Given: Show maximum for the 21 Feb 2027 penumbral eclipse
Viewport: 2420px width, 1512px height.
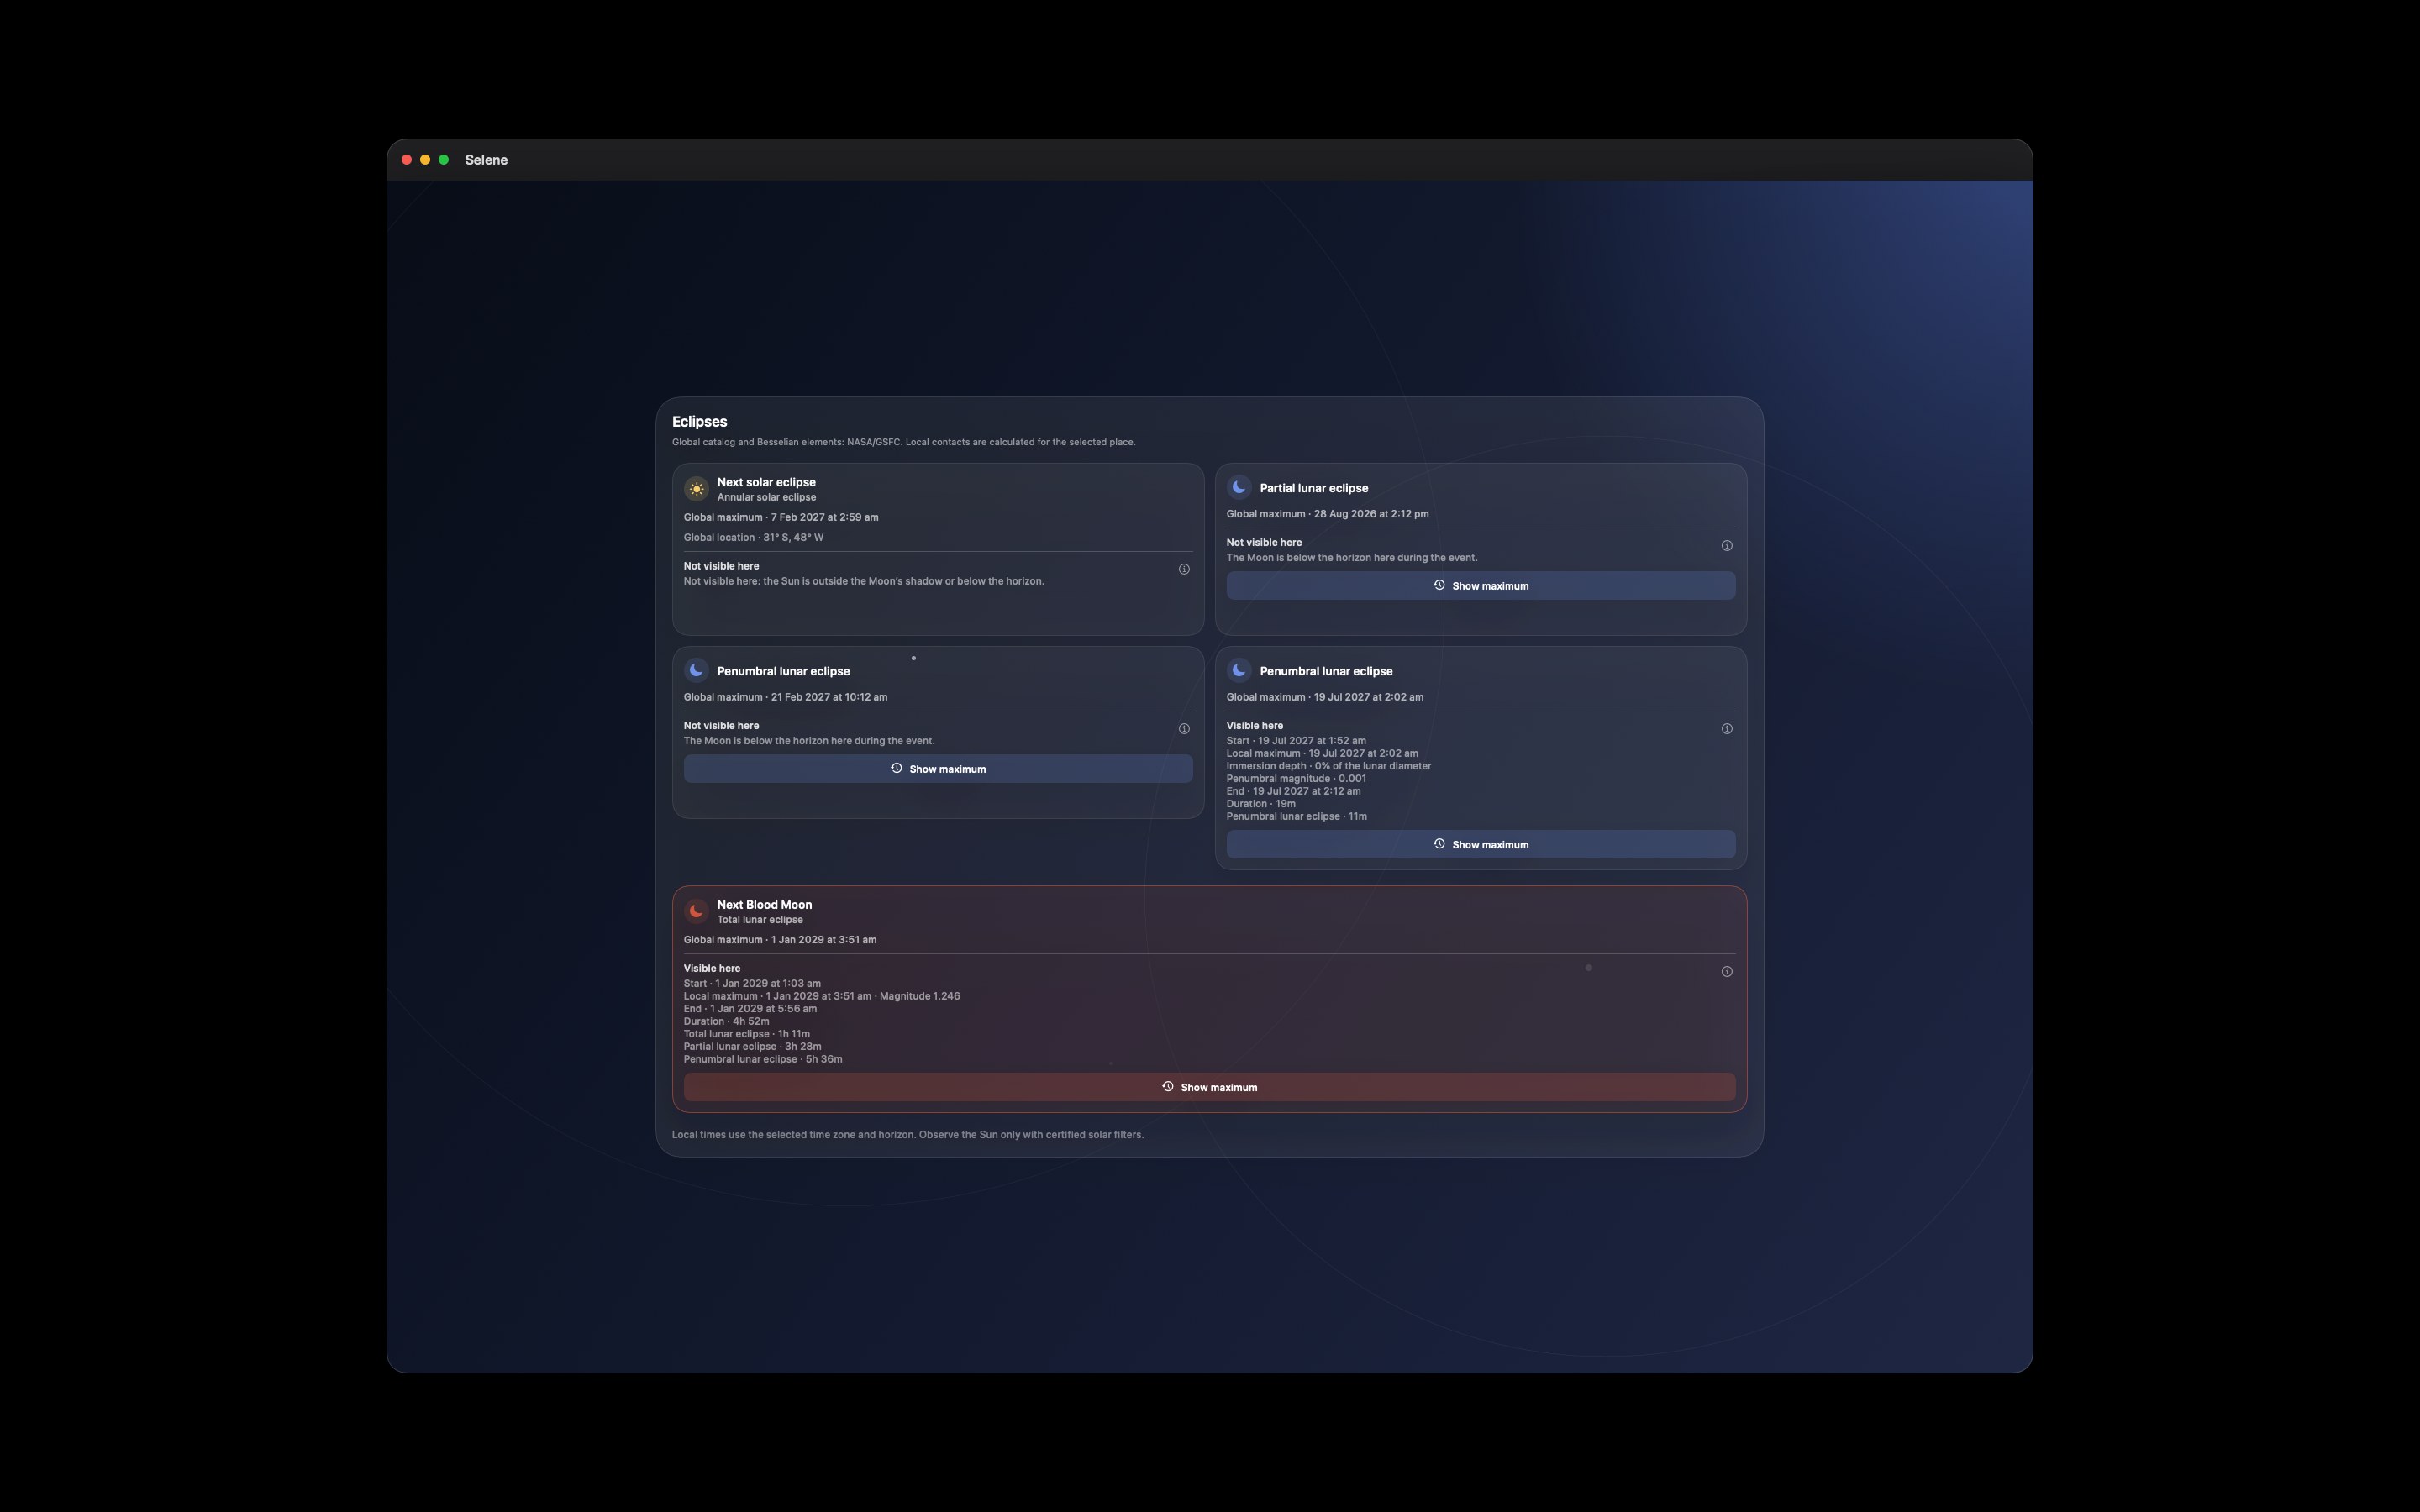Looking at the screenshot, I should tap(938, 769).
